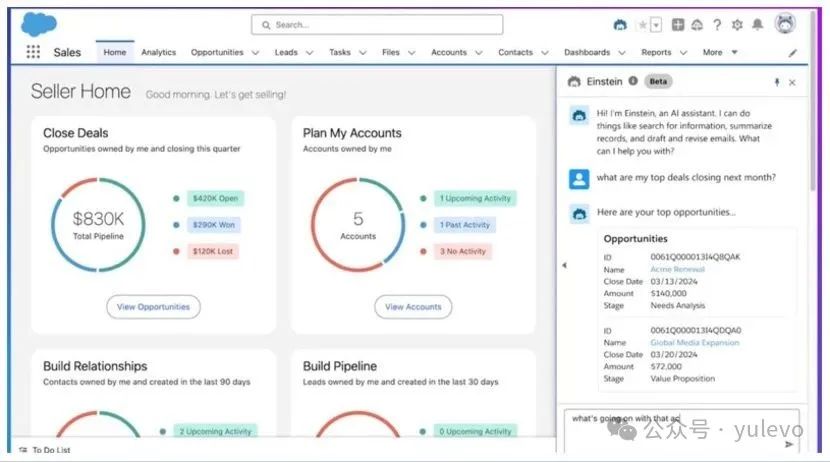This screenshot has width=830, height=462.
Task: Open the favorites list dropdown arrow
Action: [x=656, y=25]
